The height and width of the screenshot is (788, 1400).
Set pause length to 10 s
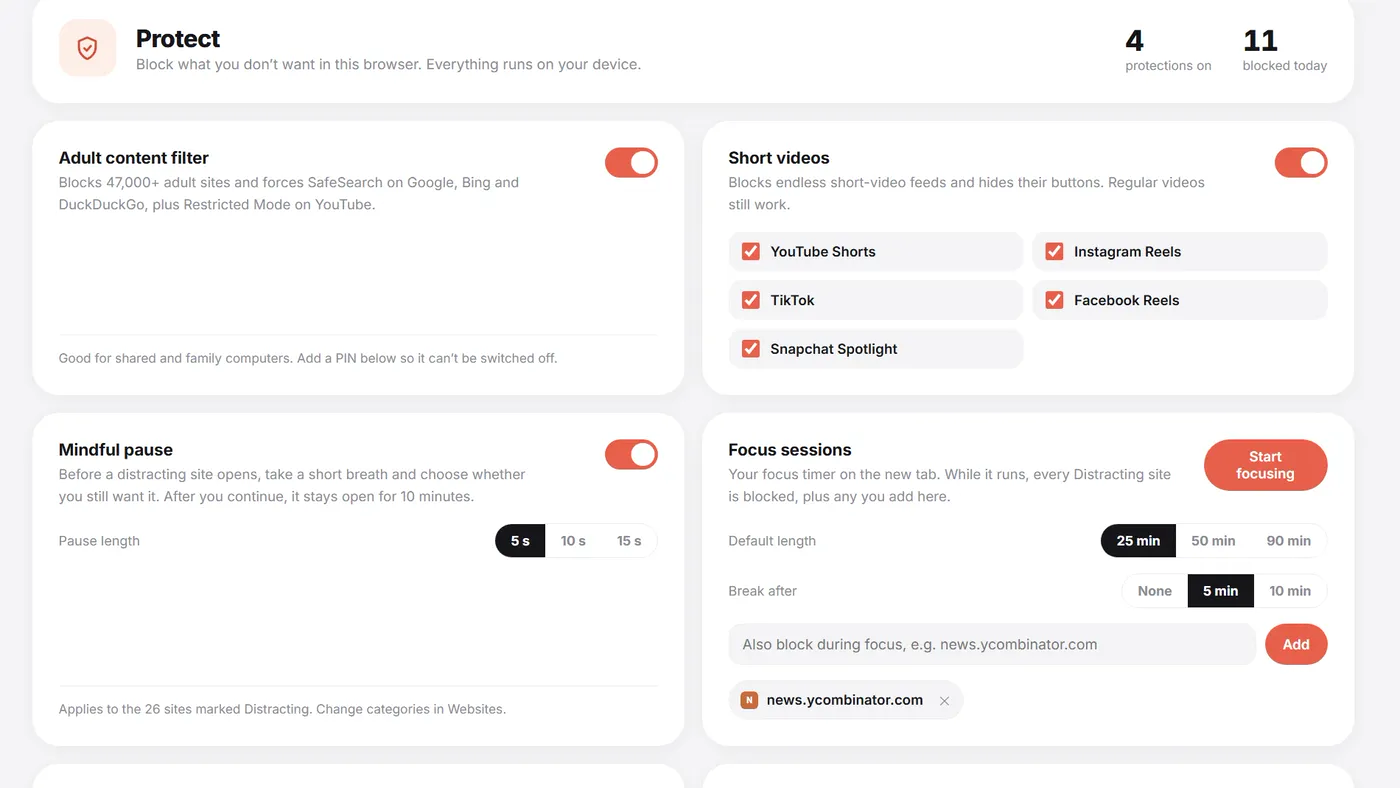(x=573, y=541)
